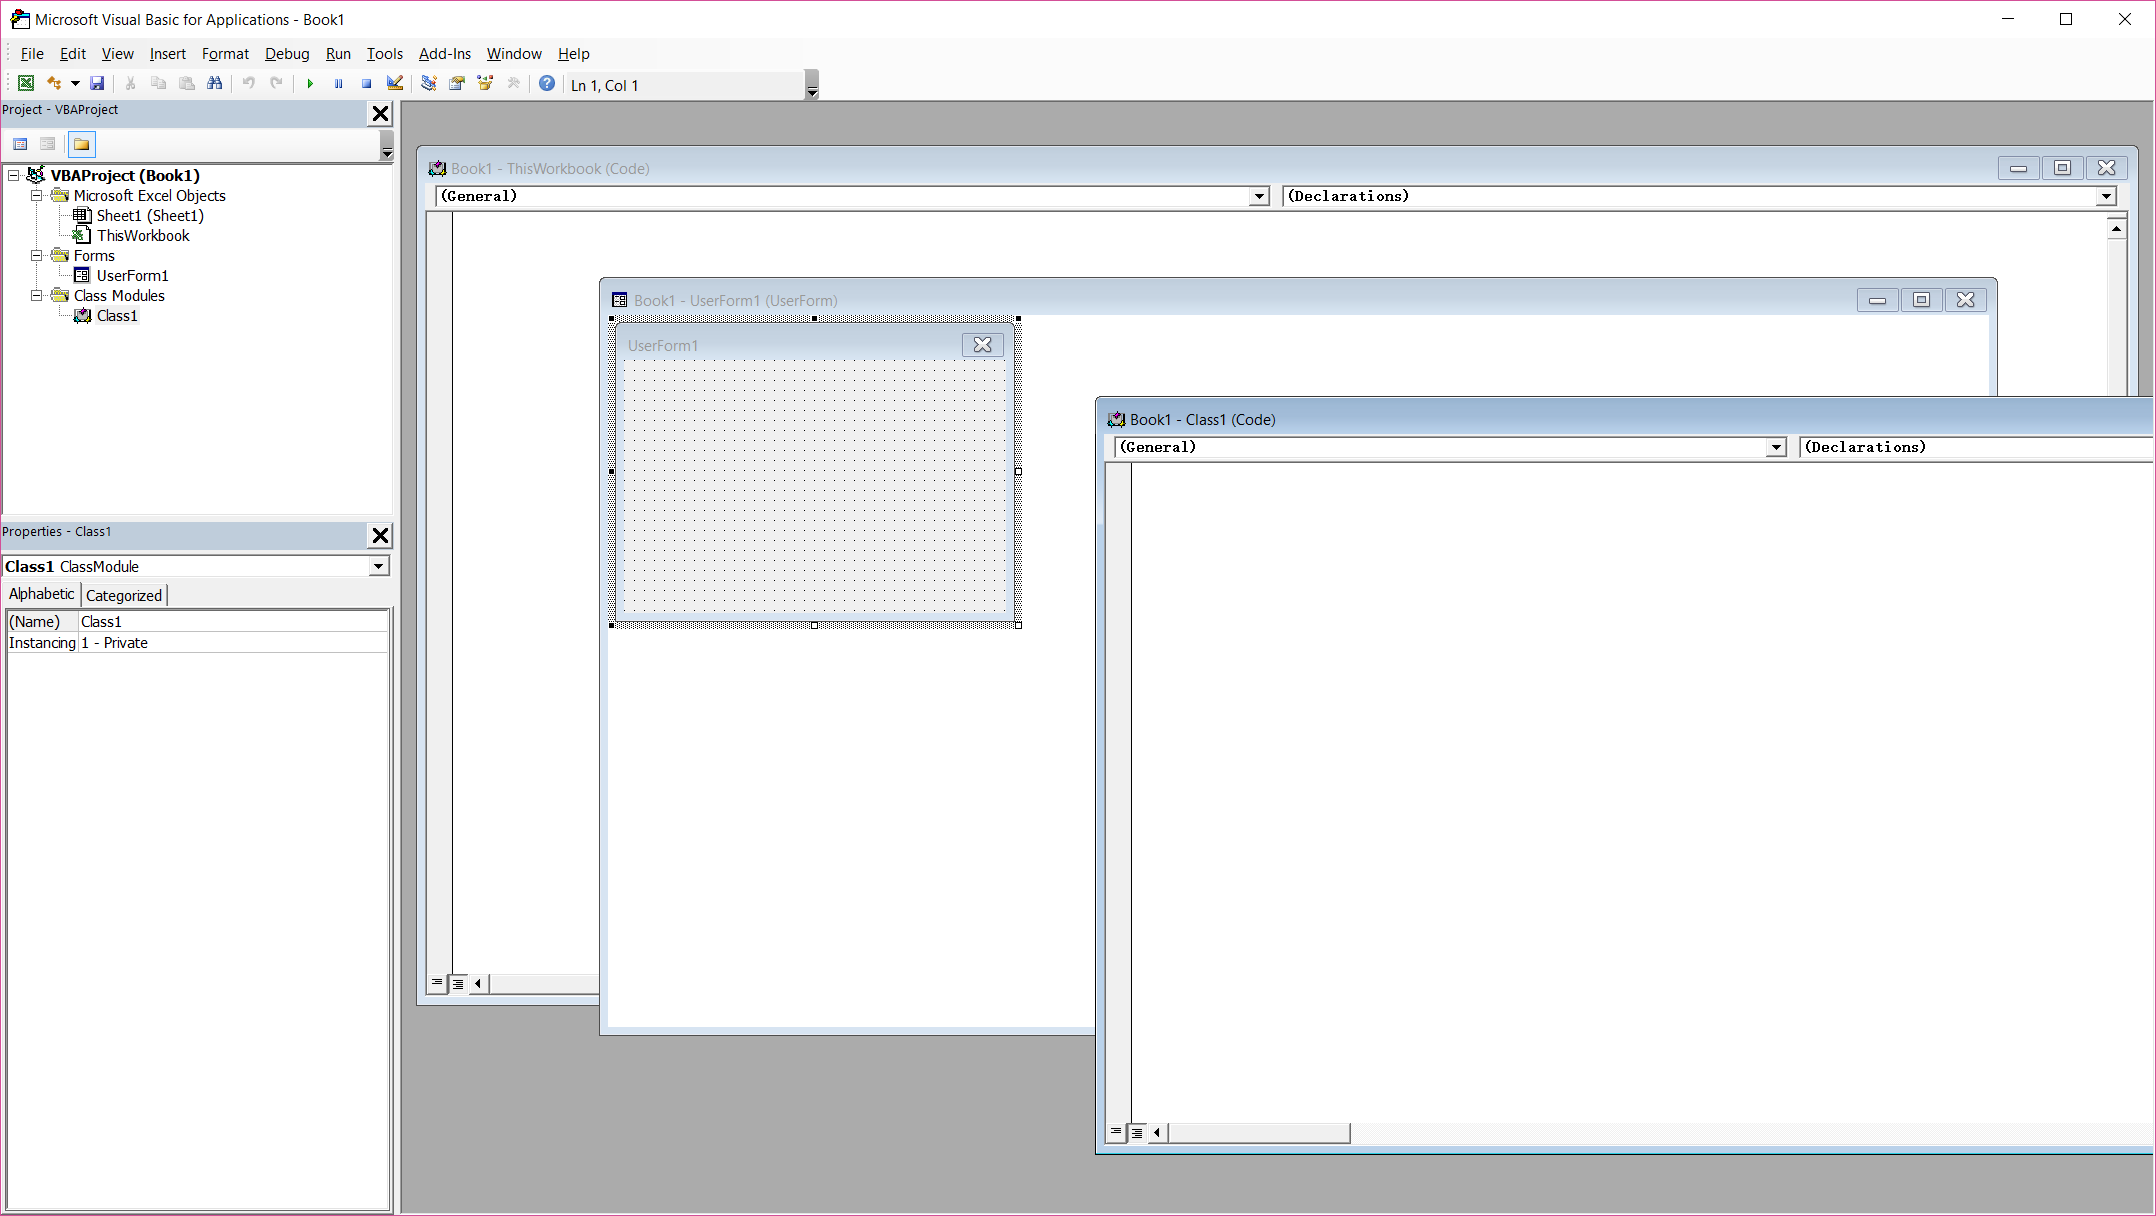Viewport: 2156px width, 1216px height.
Task: Select UserForm1 in the project tree
Action: coord(132,276)
